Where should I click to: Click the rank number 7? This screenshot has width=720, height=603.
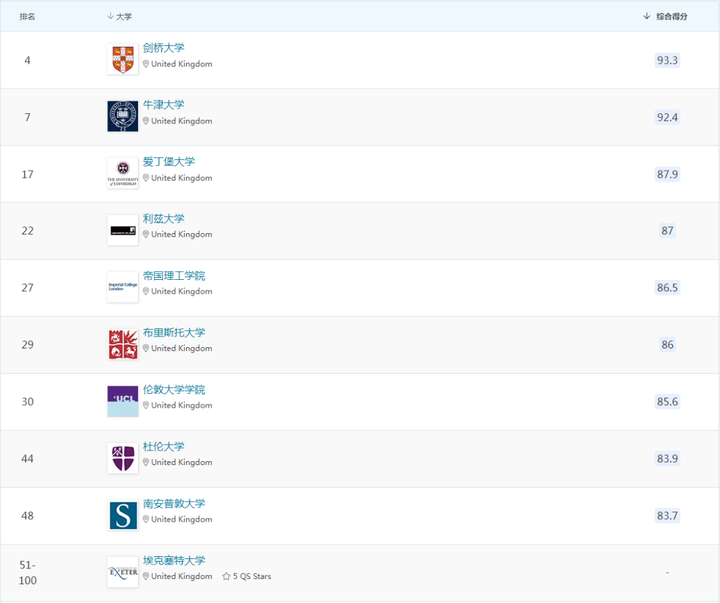point(28,117)
